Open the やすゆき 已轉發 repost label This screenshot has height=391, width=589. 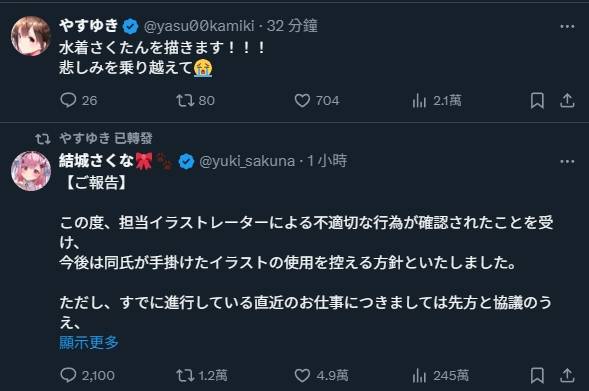click(106, 138)
